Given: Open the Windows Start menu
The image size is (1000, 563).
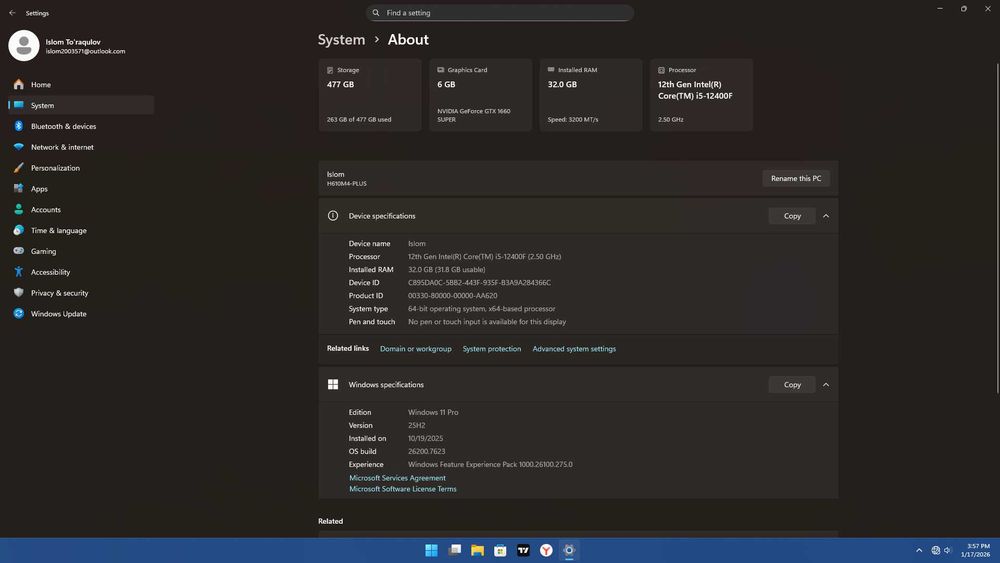Looking at the screenshot, I should 431,550.
